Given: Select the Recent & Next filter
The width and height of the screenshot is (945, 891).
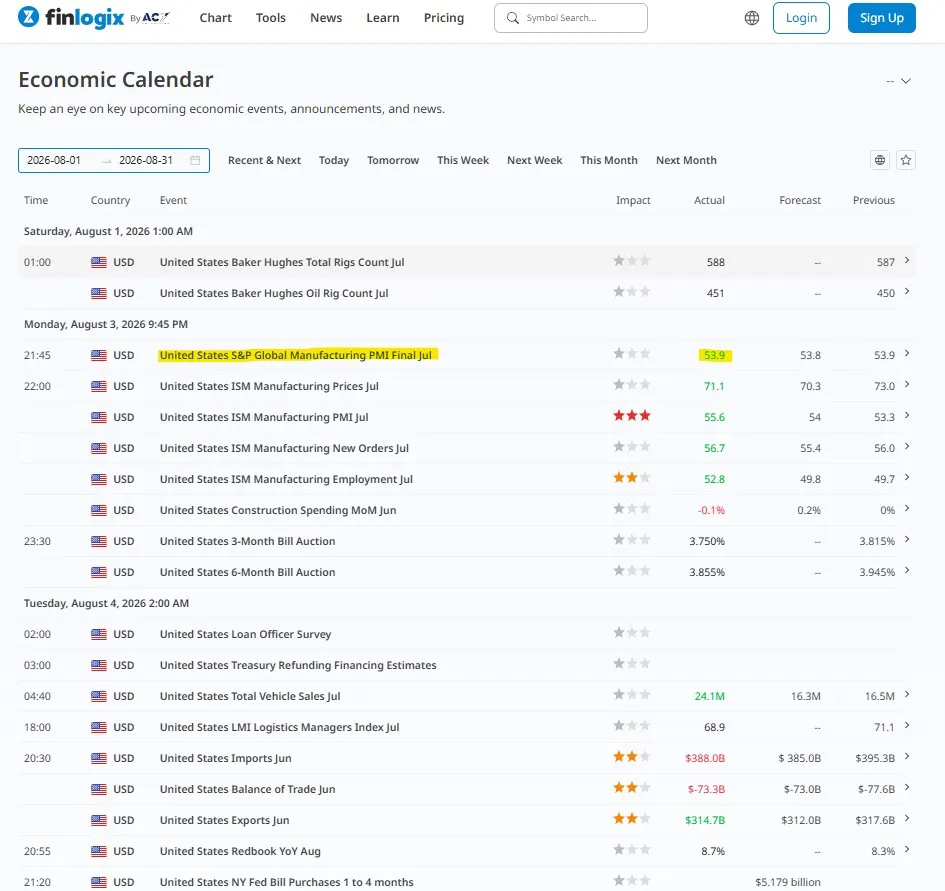Looking at the screenshot, I should click(264, 160).
